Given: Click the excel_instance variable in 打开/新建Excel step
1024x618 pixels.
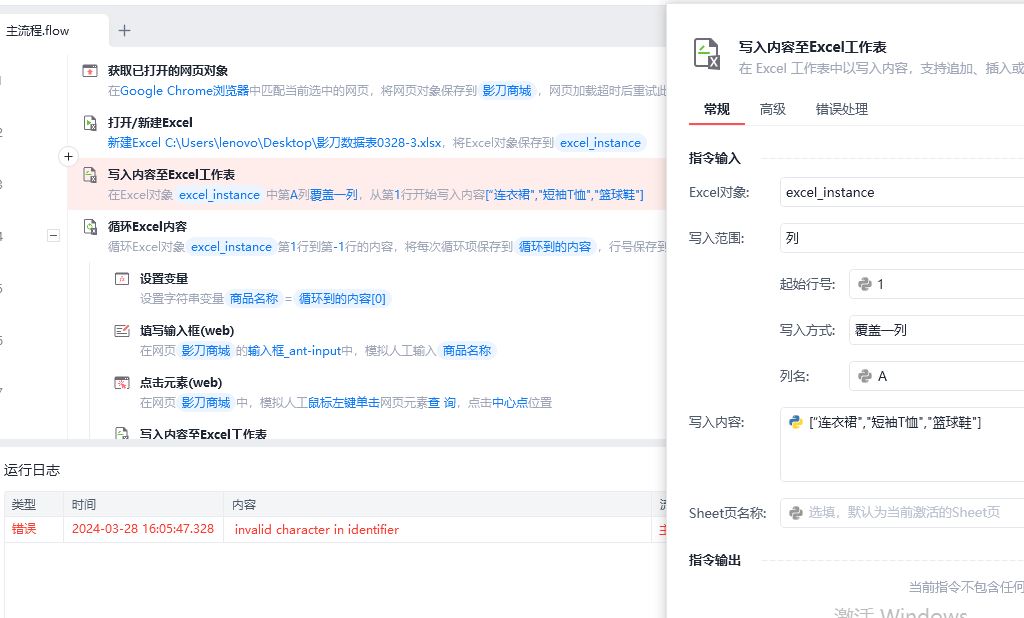Looking at the screenshot, I should point(600,143).
